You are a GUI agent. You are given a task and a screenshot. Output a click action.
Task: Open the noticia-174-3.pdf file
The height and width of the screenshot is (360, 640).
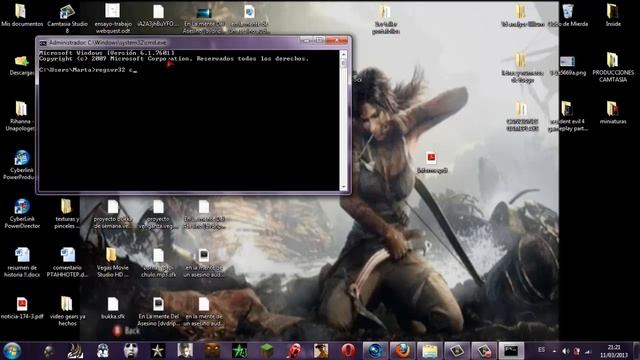(x=22, y=308)
